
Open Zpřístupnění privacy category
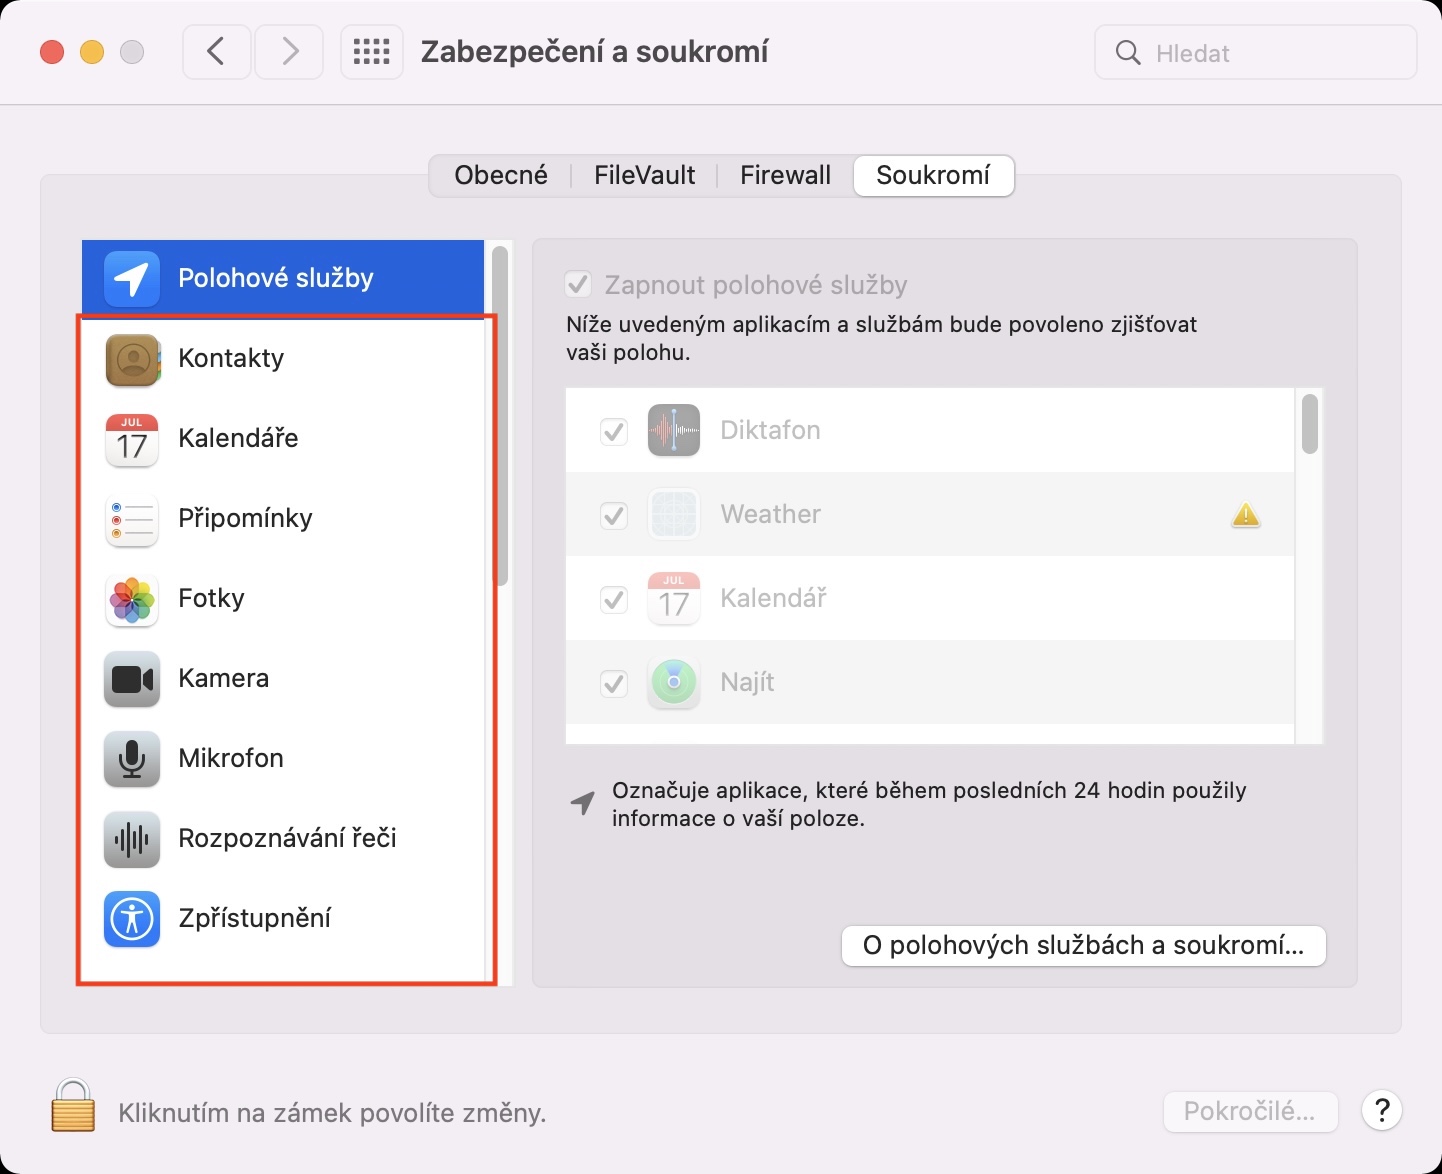(x=254, y=918)
